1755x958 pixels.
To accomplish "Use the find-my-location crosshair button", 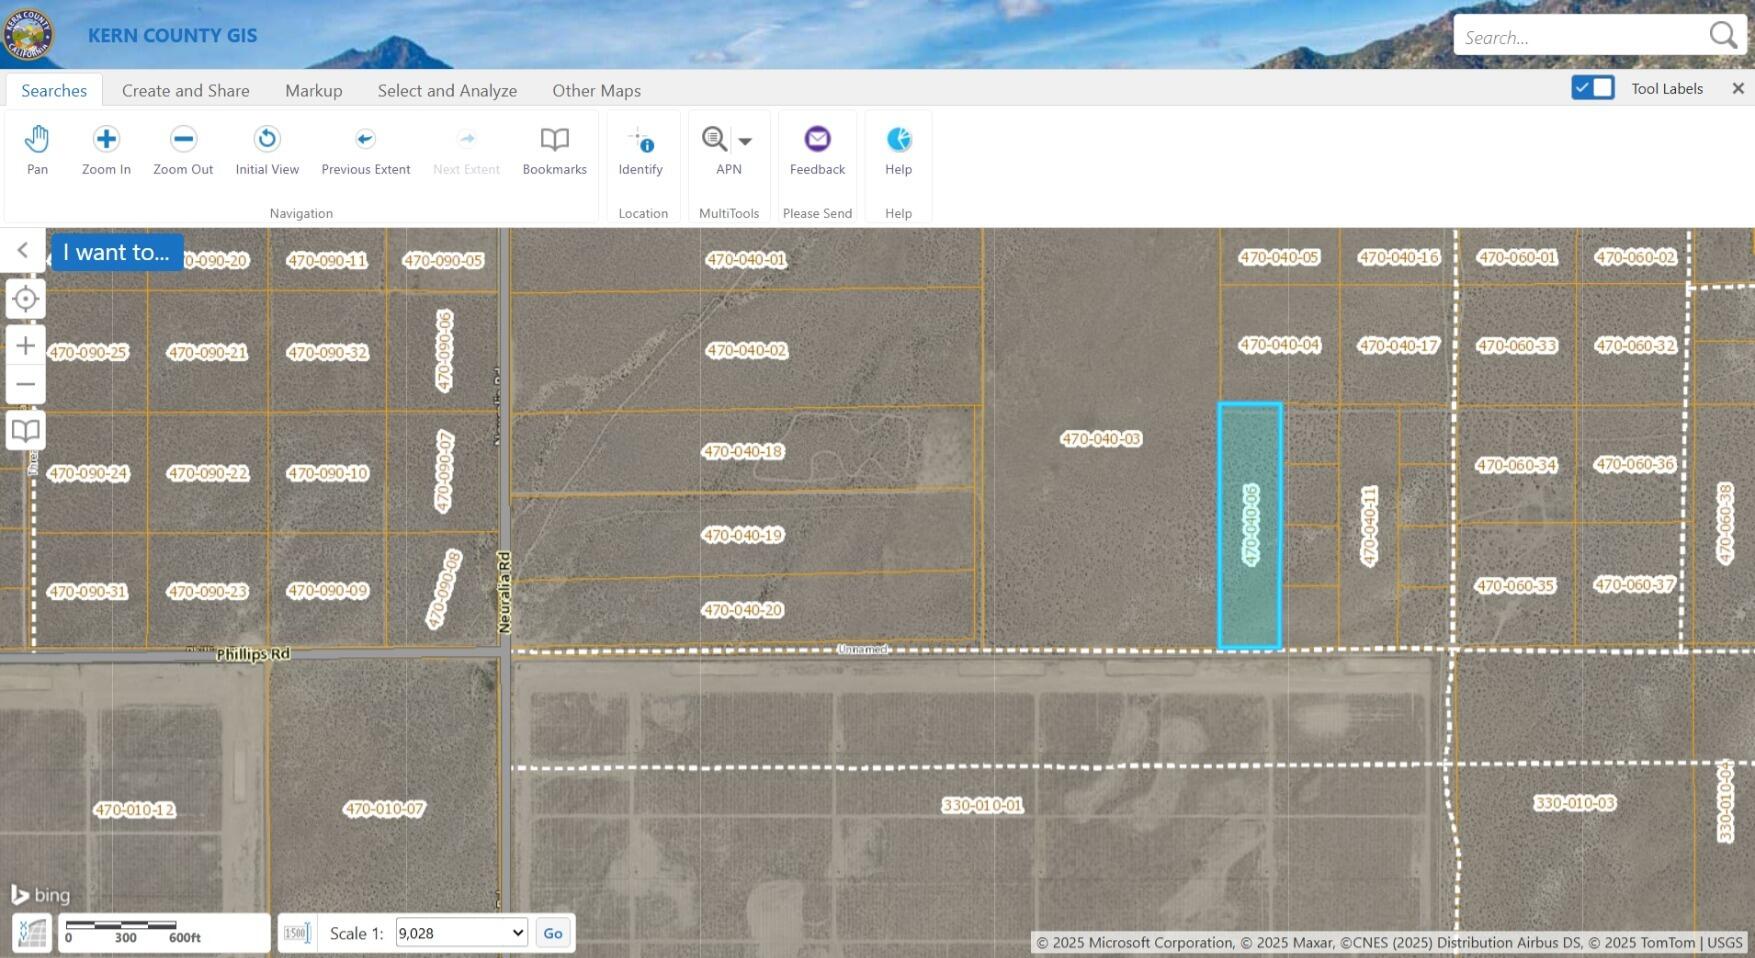I will [x=25, y=298].
